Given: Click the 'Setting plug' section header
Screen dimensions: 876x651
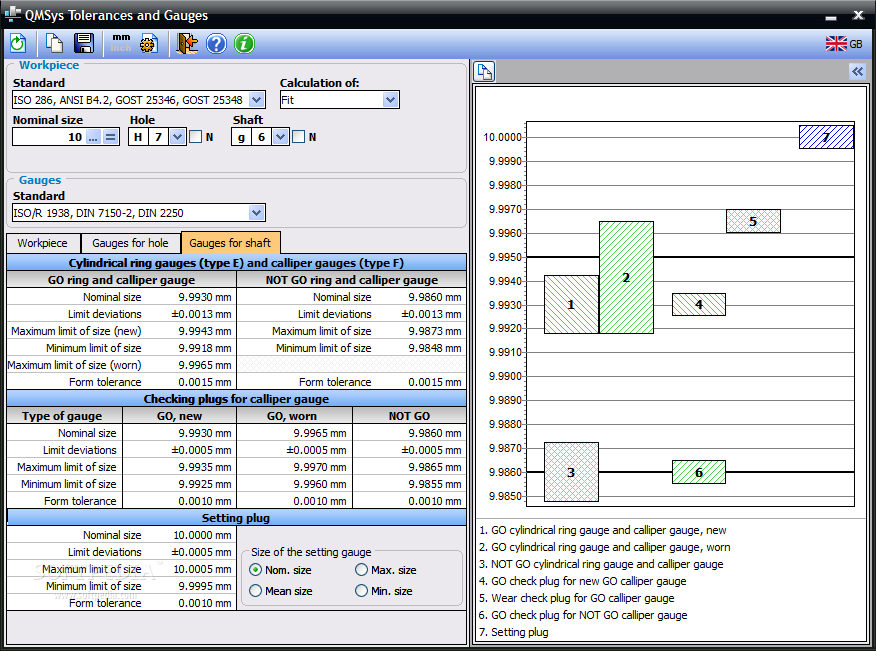Looking at the screenshot, I should coord(236,518).
